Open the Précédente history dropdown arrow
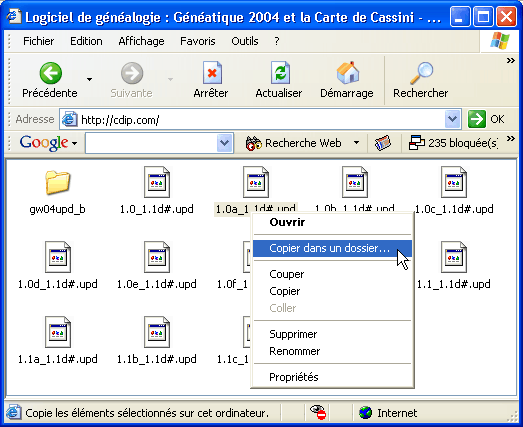 (89, 79)
